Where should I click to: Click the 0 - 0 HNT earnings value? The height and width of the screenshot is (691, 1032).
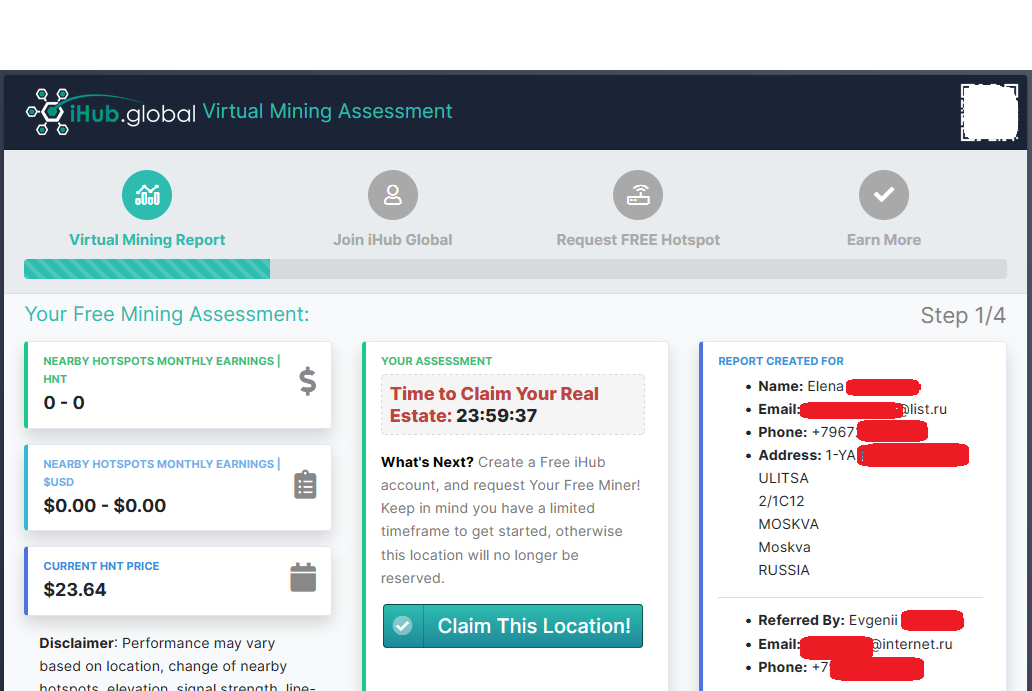[64, 403]
